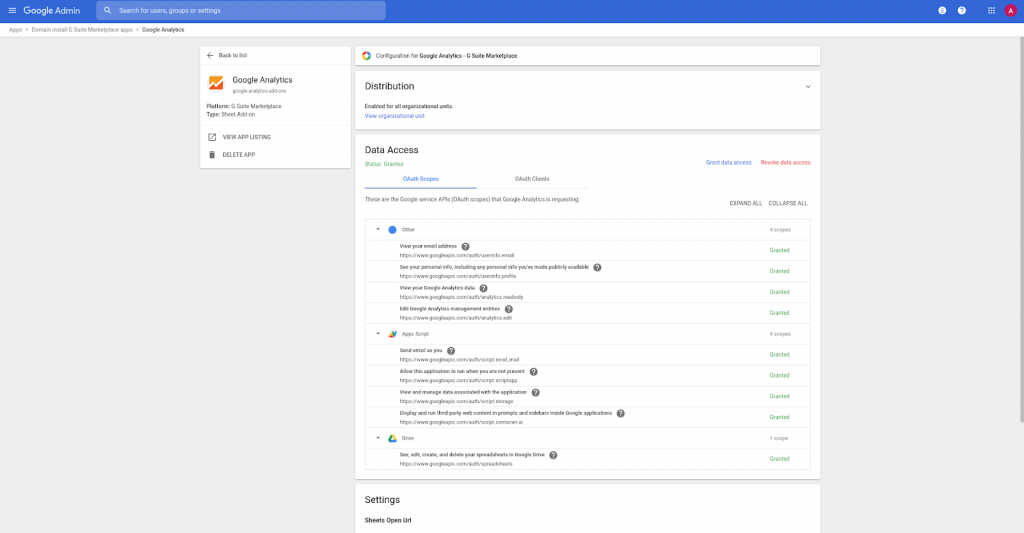Open the notifications icon in the header

click(942, 10)
